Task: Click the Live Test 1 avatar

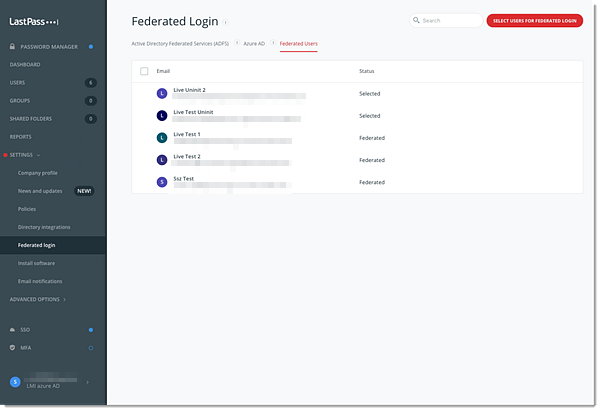Action: click(162, 137)
